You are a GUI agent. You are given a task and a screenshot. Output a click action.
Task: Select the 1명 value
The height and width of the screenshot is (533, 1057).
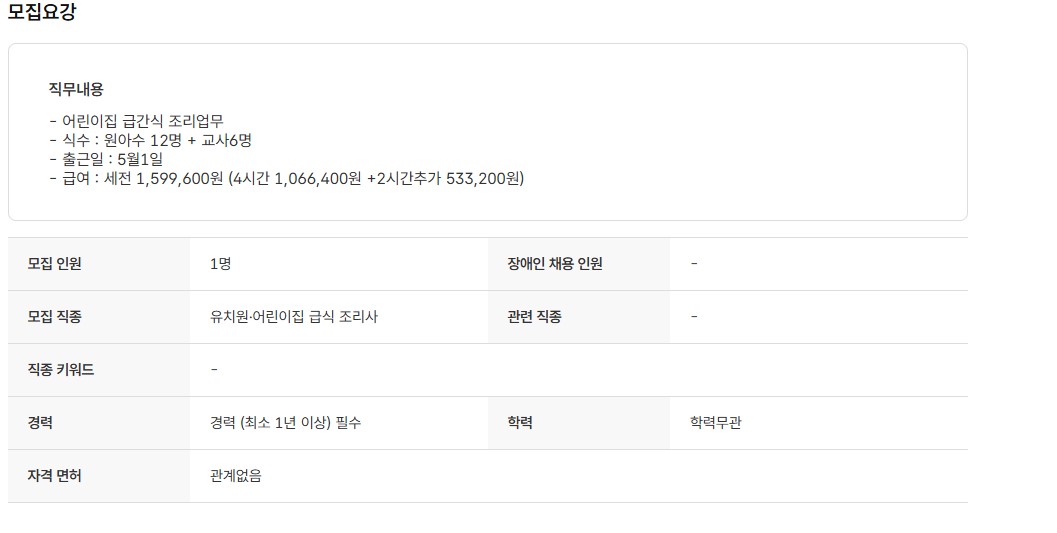[x=221, y=264]
